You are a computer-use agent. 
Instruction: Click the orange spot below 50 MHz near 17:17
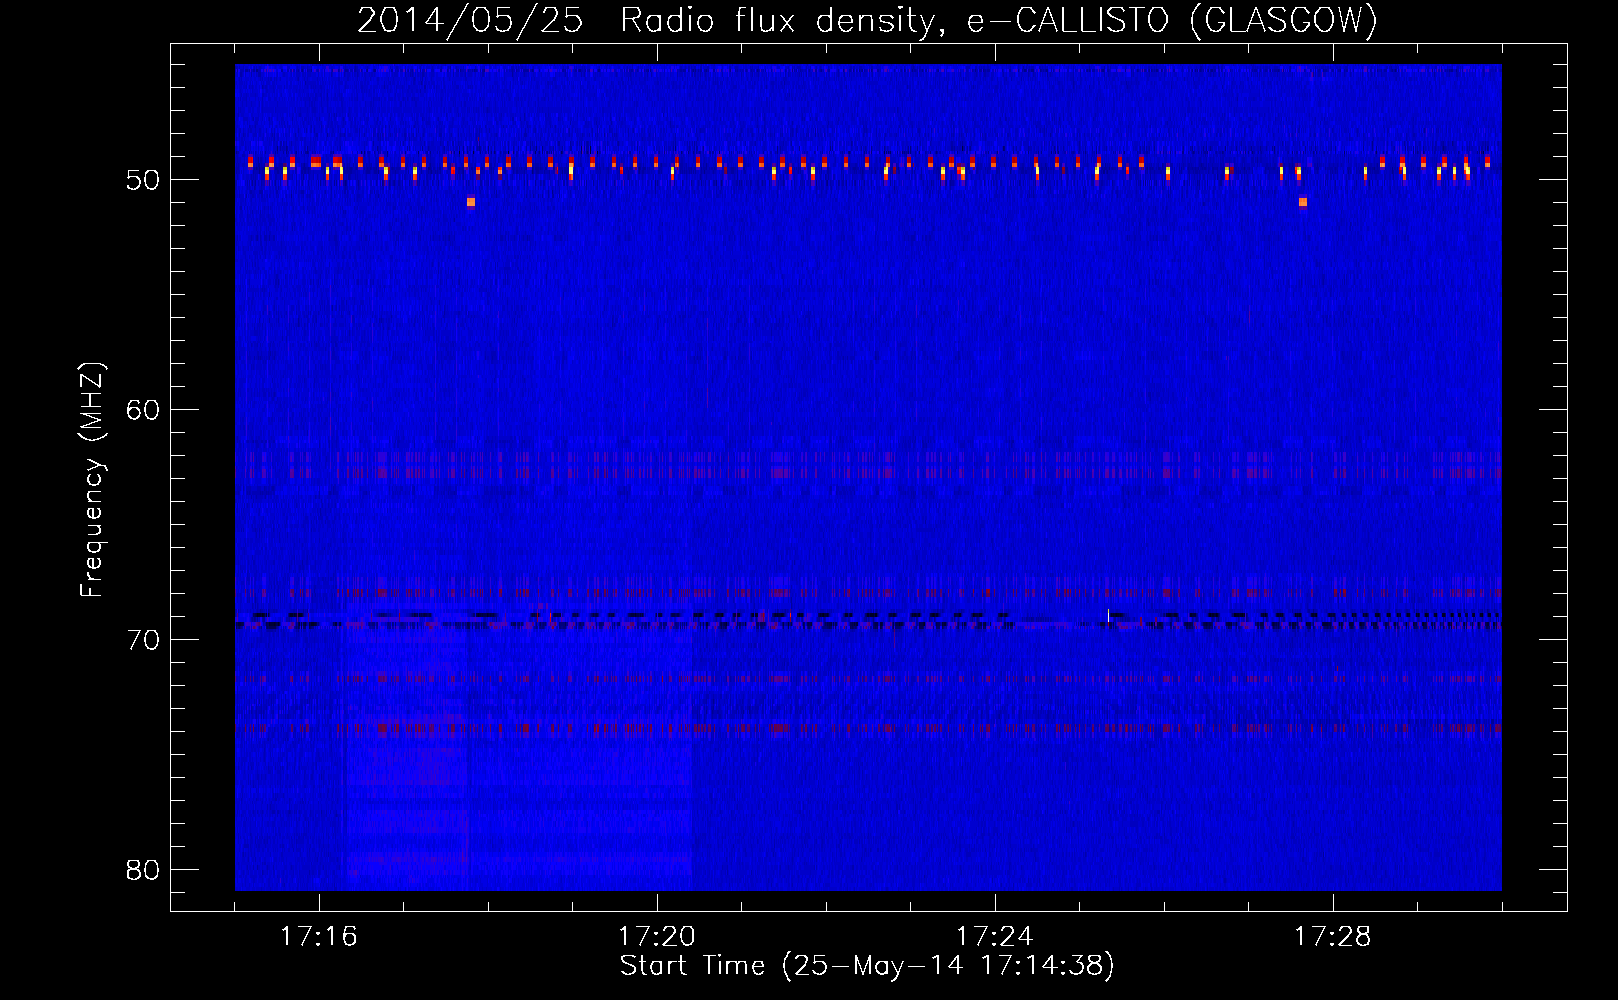click(x=471, y=202)
